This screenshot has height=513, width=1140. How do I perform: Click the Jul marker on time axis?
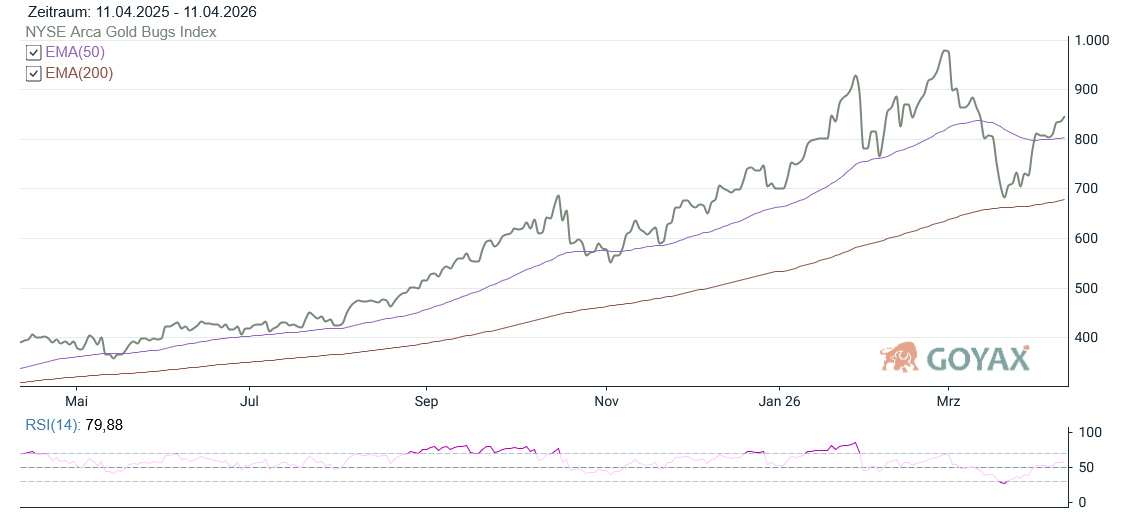click(250, 402)
